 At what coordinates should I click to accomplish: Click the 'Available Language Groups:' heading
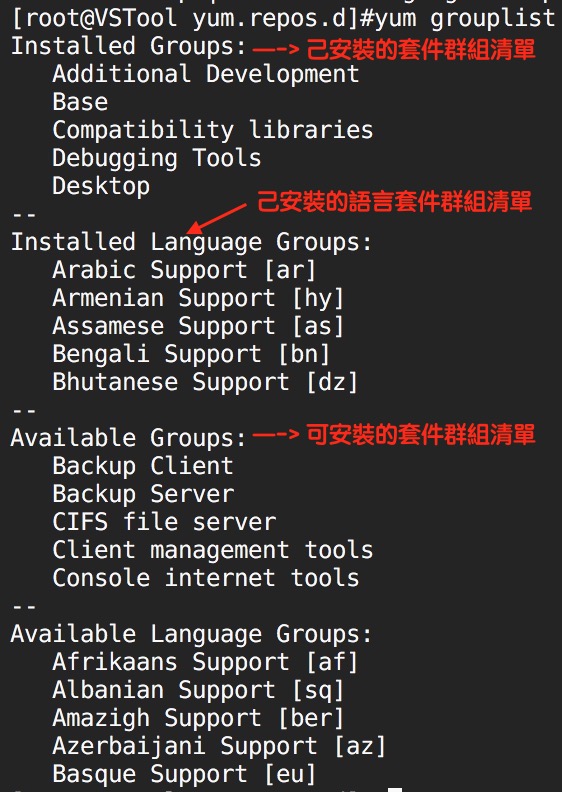(191, 634)
